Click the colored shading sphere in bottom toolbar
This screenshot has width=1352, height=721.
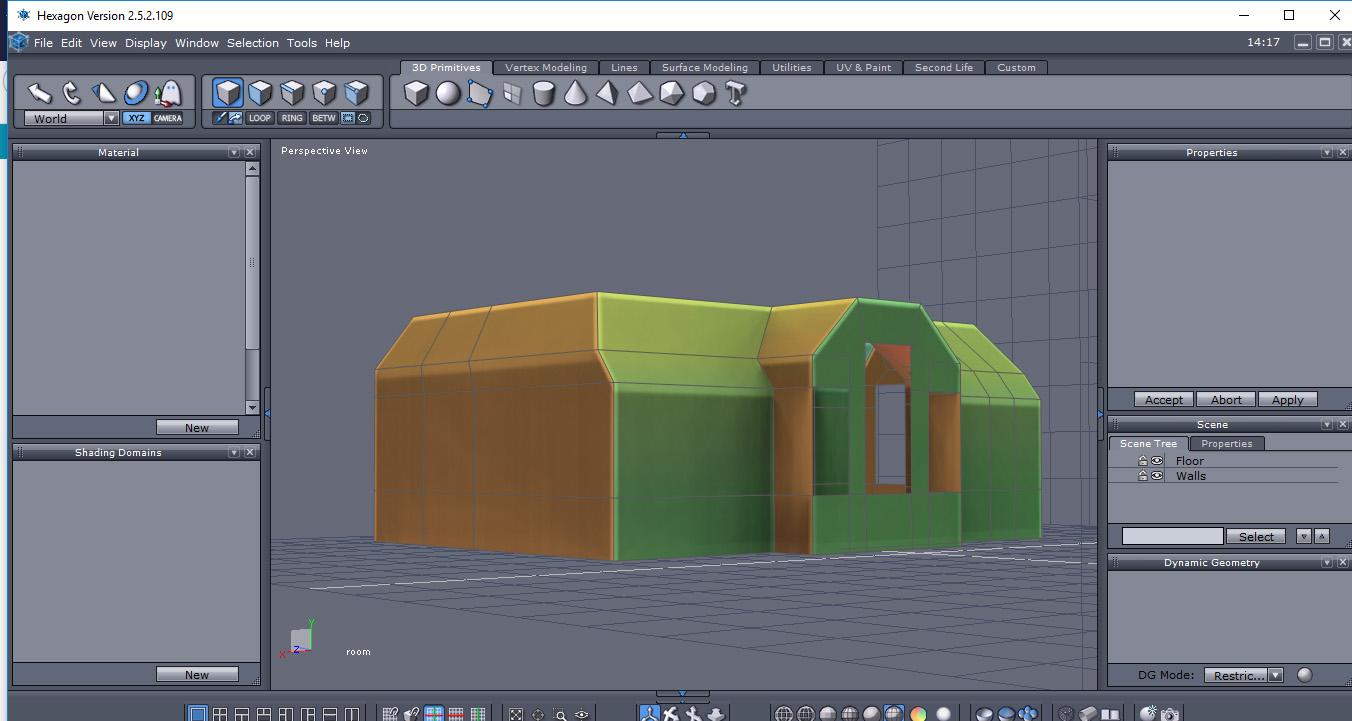coord(918,714)
